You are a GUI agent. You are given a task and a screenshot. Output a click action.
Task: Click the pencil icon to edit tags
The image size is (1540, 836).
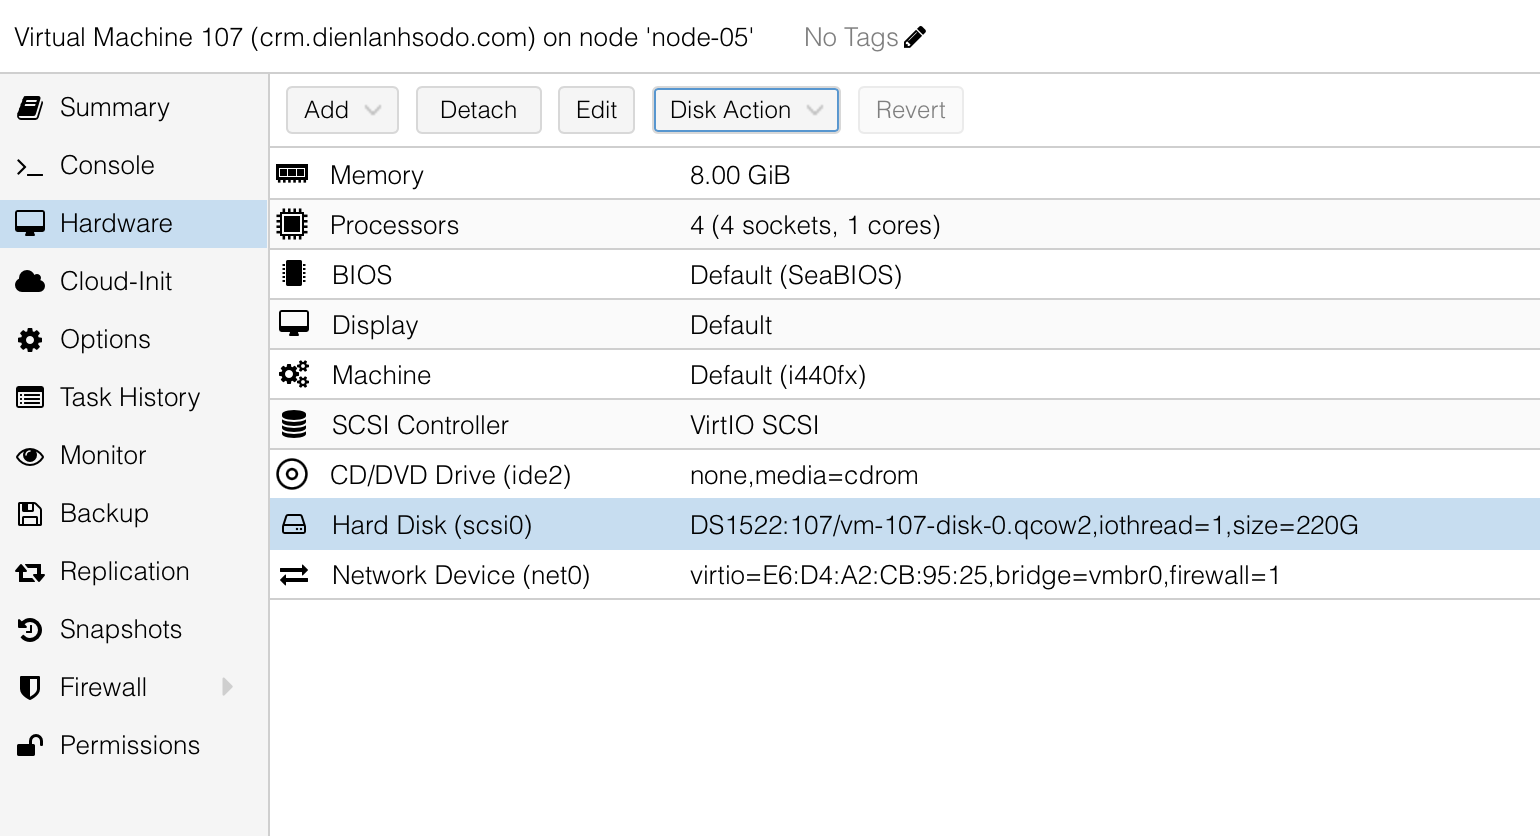[915, 38]
